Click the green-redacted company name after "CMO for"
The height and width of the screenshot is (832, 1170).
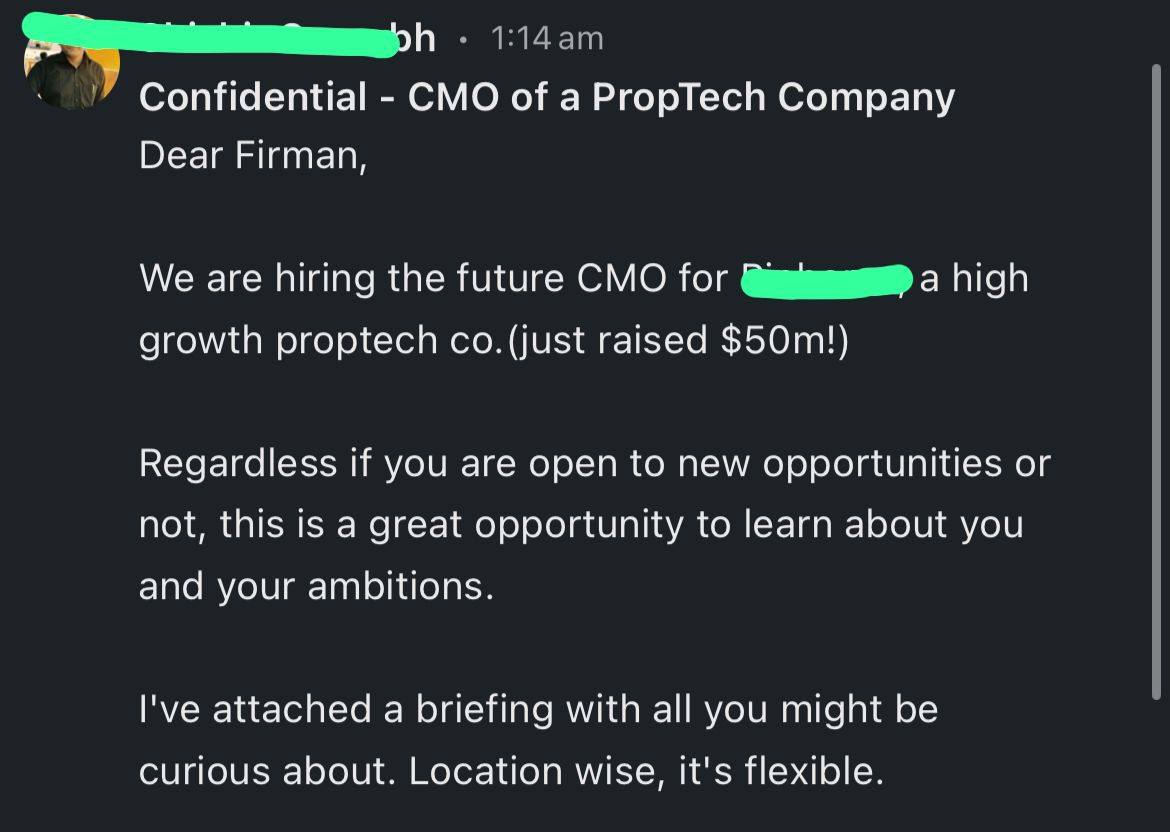(x=827, y=281)
